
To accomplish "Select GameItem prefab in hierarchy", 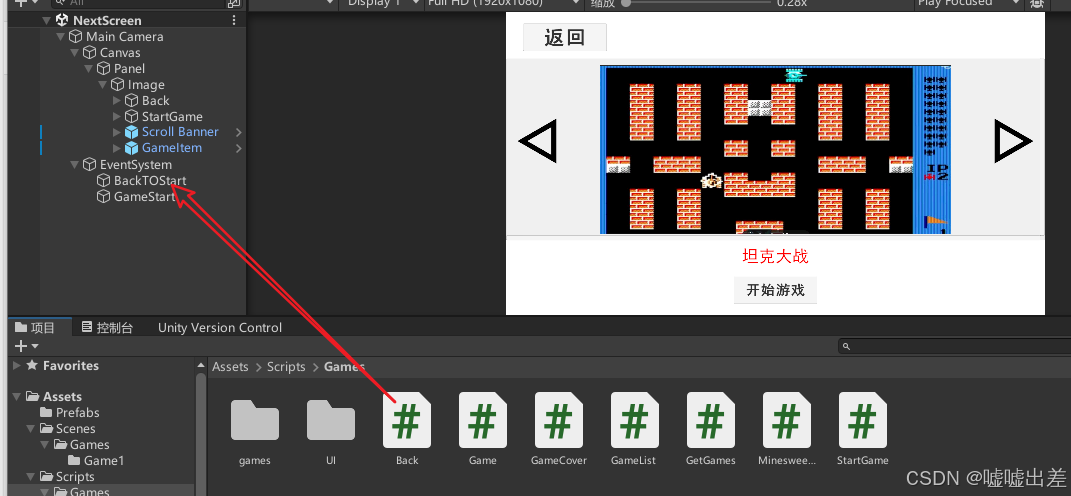I will pyautogui.click(x=171, y=148).
